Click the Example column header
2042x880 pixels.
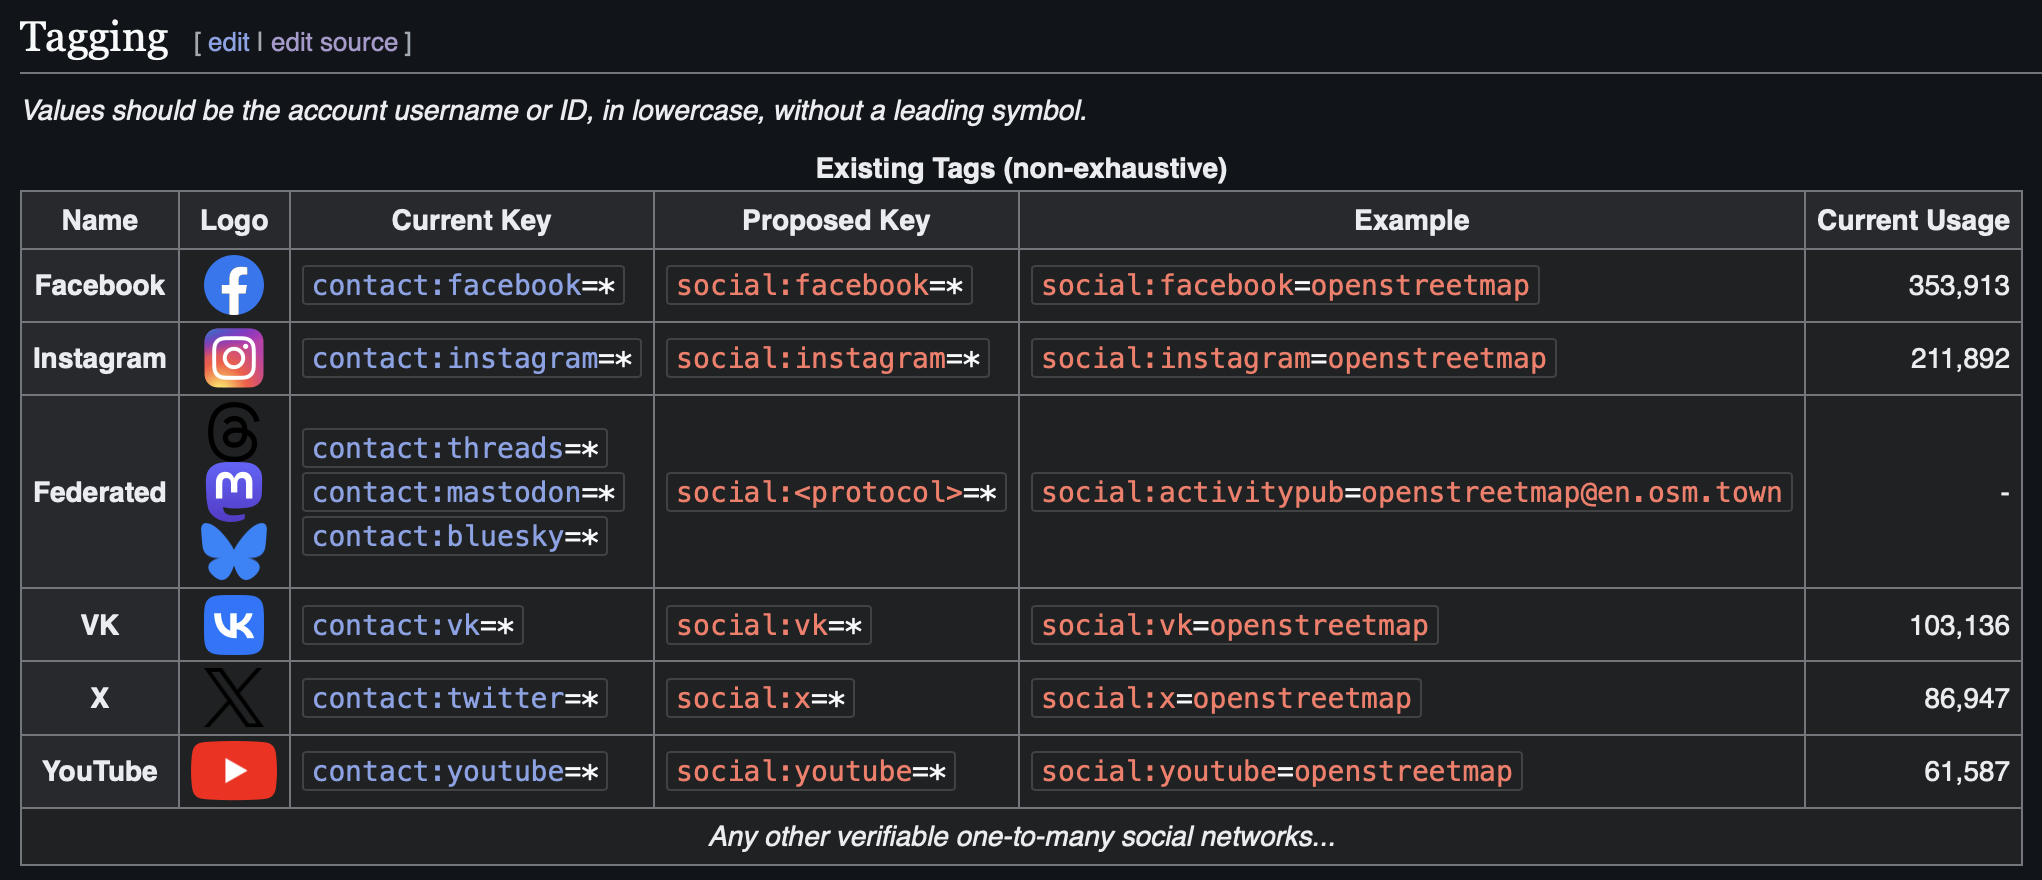[x=1411, y=220]
